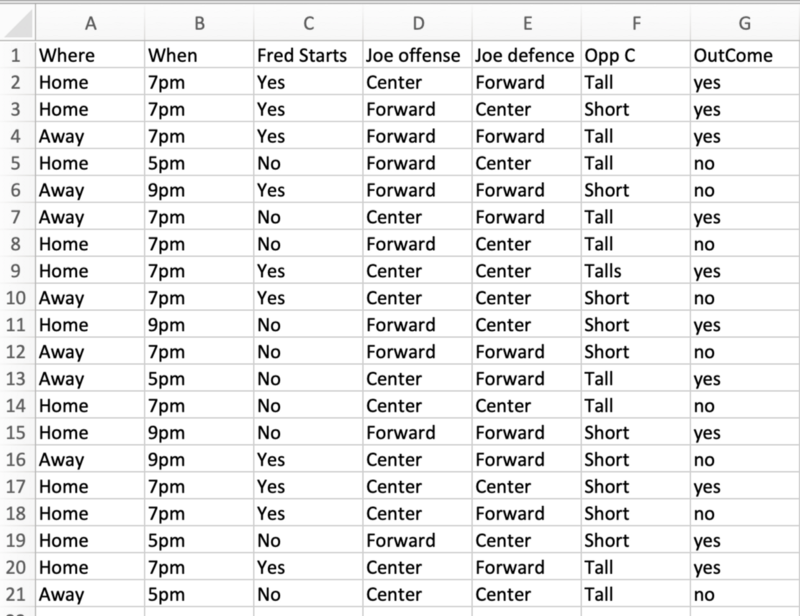Select row 15 using its row number
Viewport: 800px width, 616px height.
[17, 433]
